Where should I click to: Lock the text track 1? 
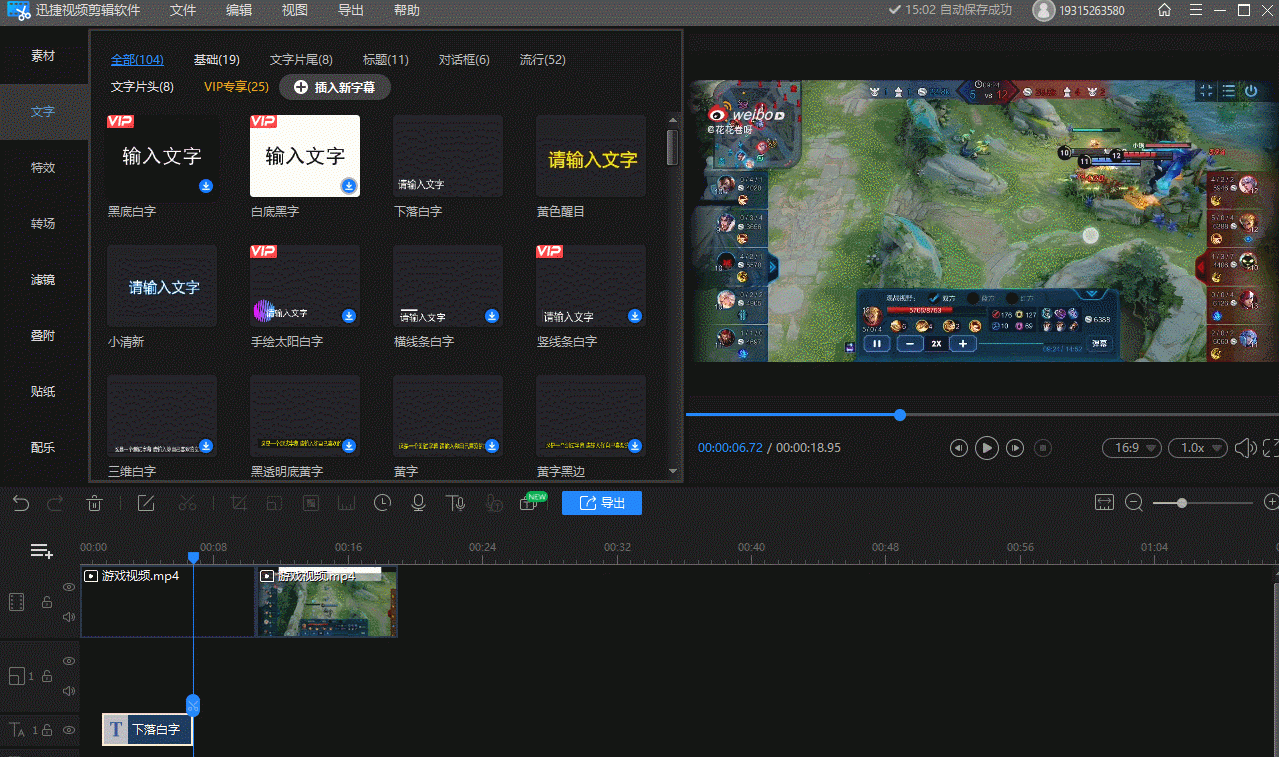(x=46, y=730)
